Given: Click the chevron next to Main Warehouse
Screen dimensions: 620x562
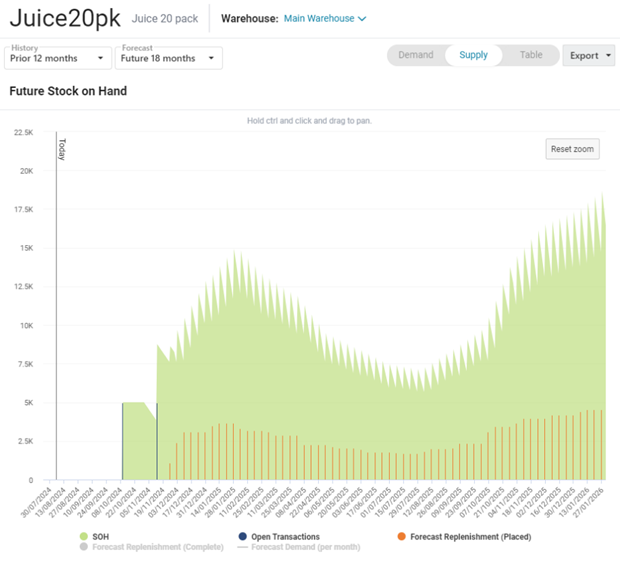Looking at the screenshot, I should coord(362,19).
